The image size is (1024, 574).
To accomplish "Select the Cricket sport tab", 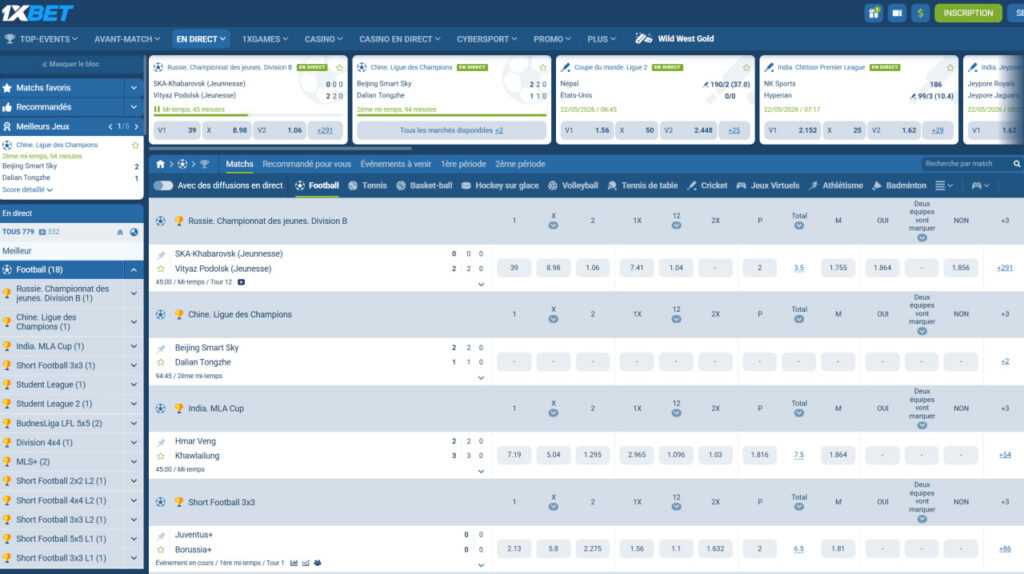I will (x=707, y=186).
